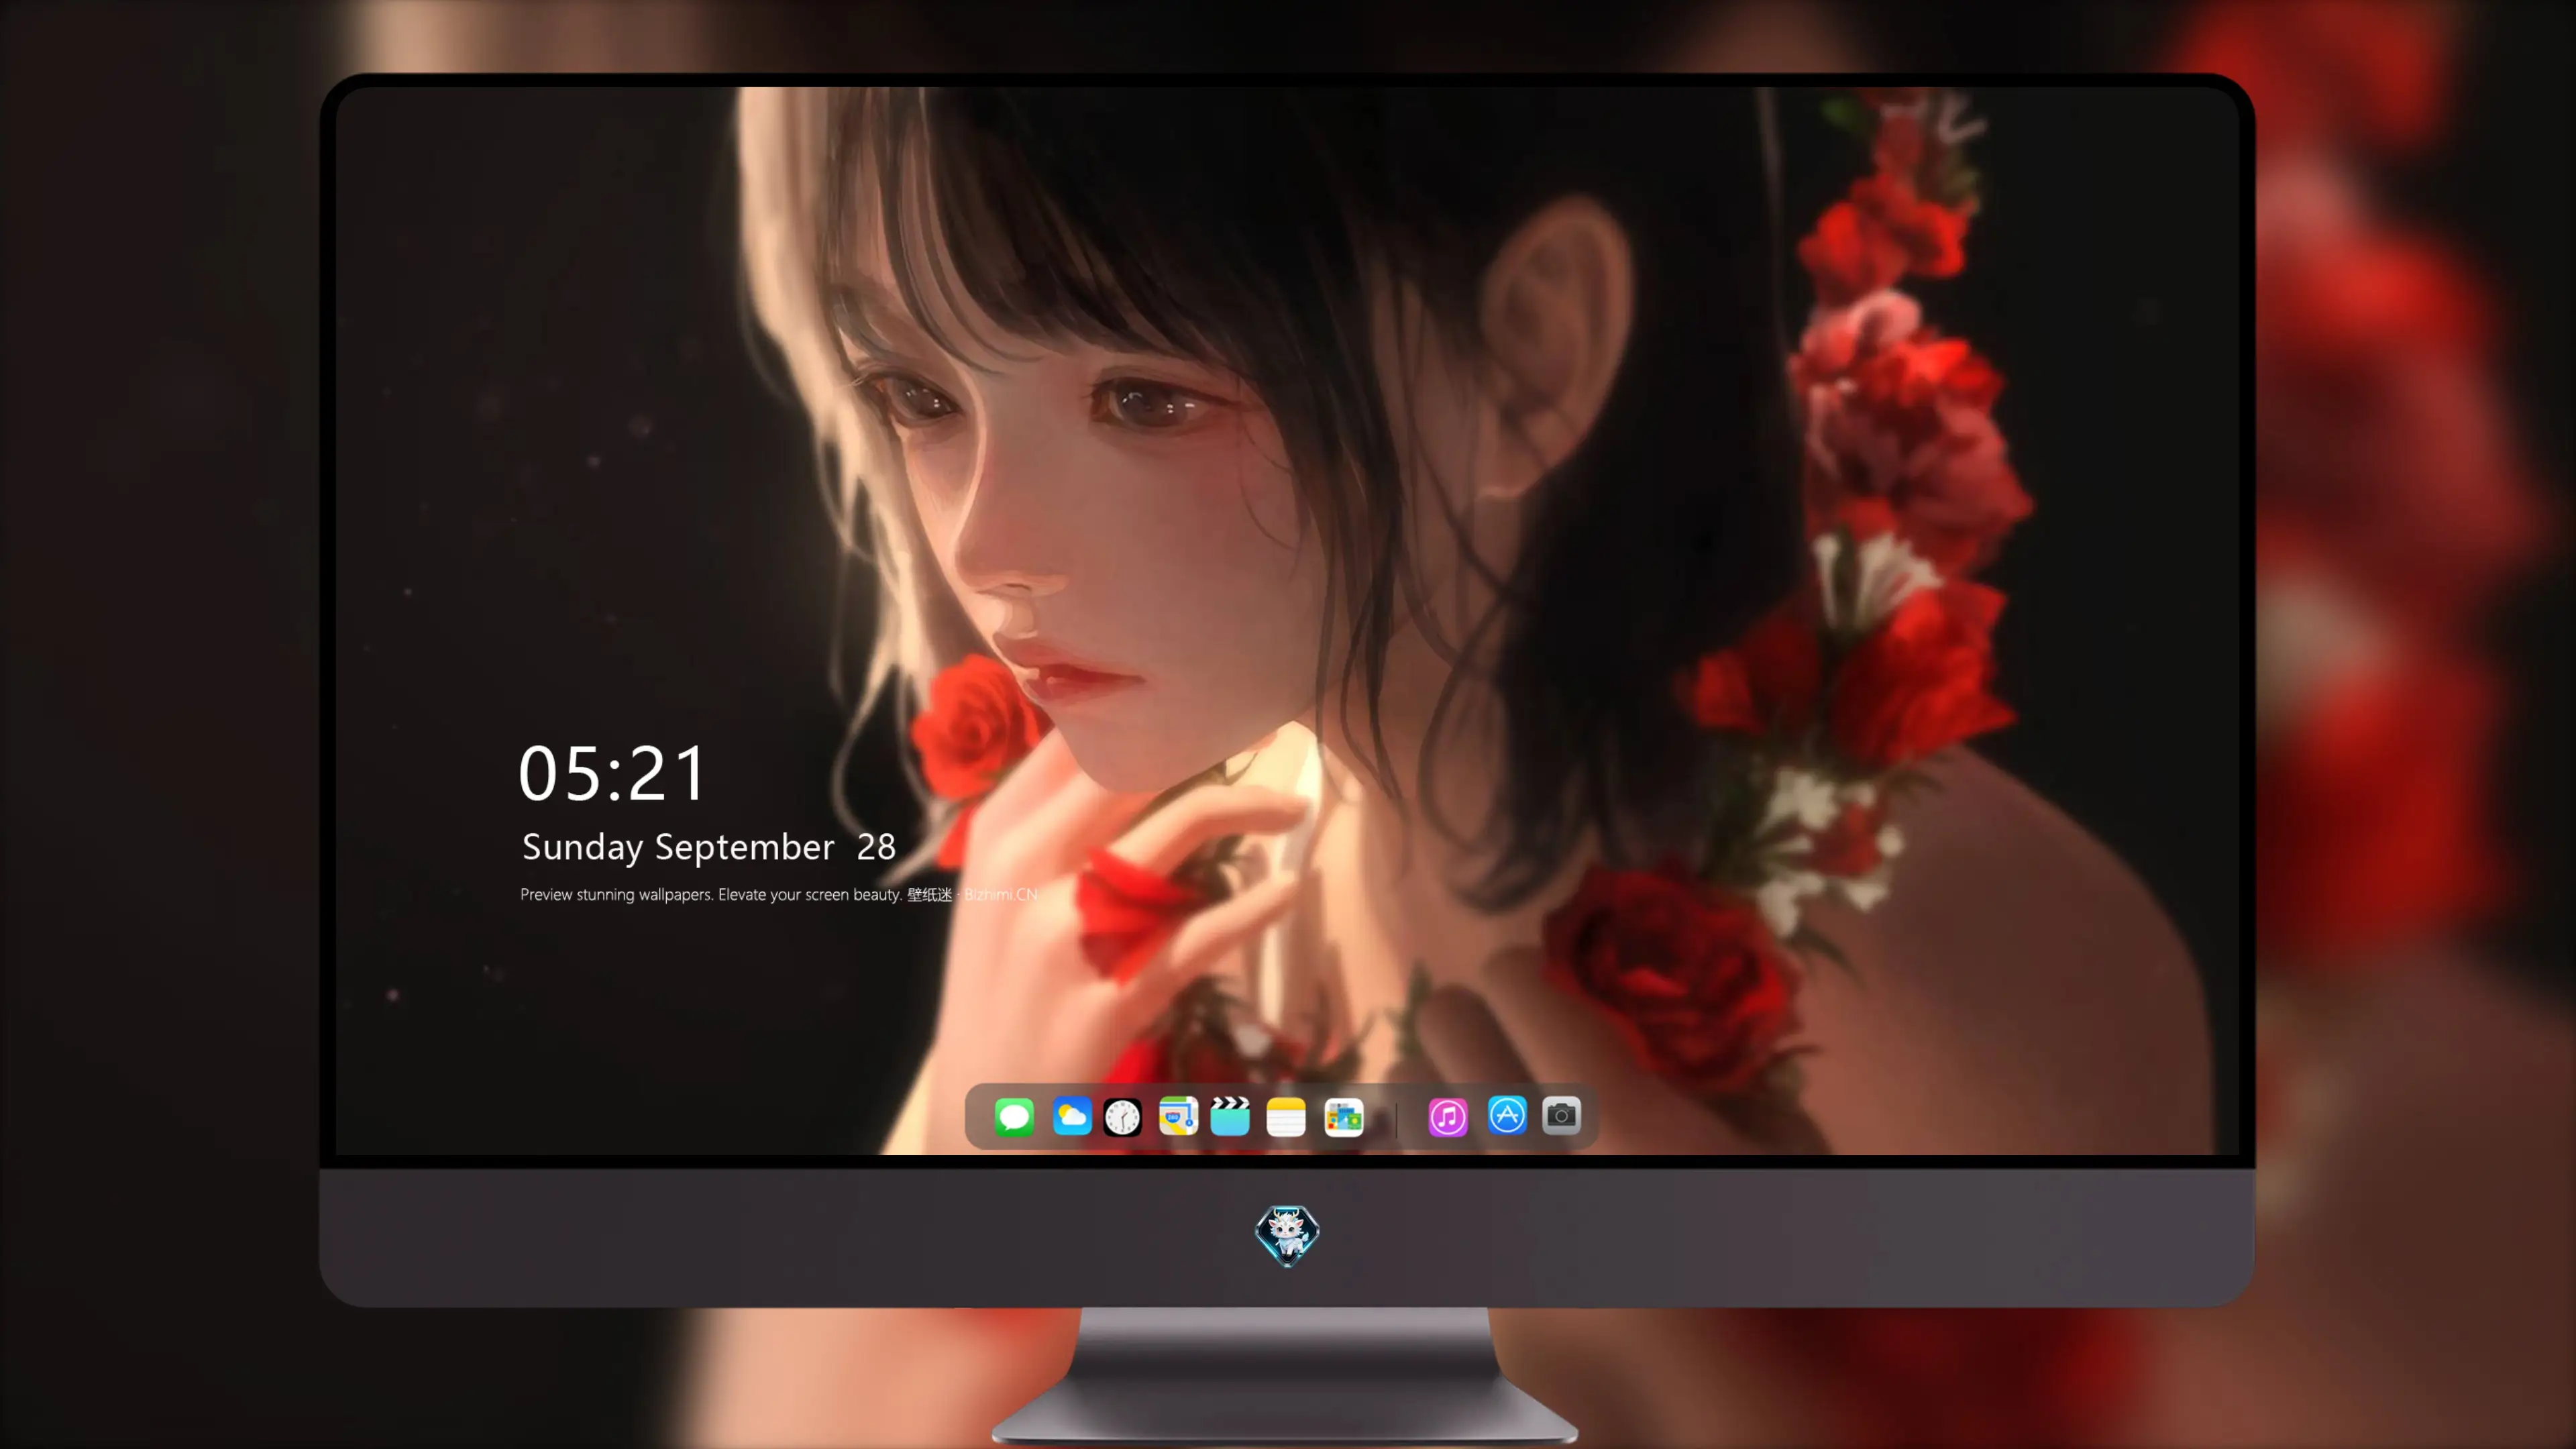Image resolution: width=2576 pixels, height=1449 pixels.
Task: Click the 'Preview stunning wallpapers' tagline
Action: coord(779,894)
